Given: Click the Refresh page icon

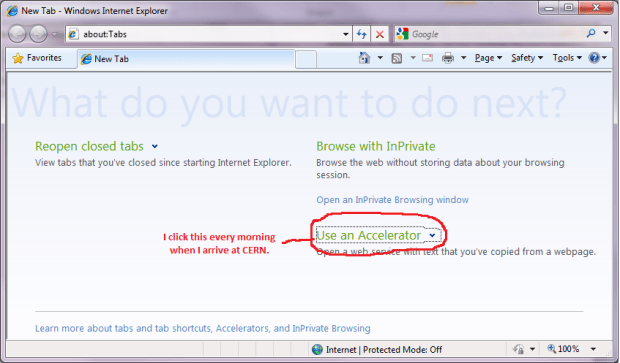Looking at the screenshot, I should pyautogui.click(x=362, y=34).
